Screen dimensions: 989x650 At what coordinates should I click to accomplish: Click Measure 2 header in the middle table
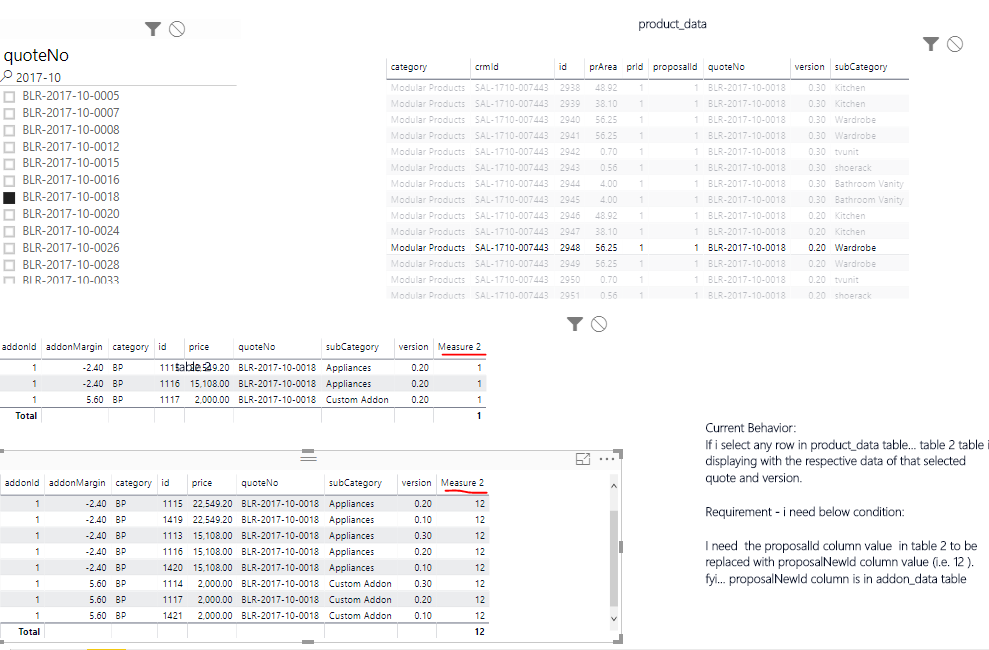click(x=459, y=347)
